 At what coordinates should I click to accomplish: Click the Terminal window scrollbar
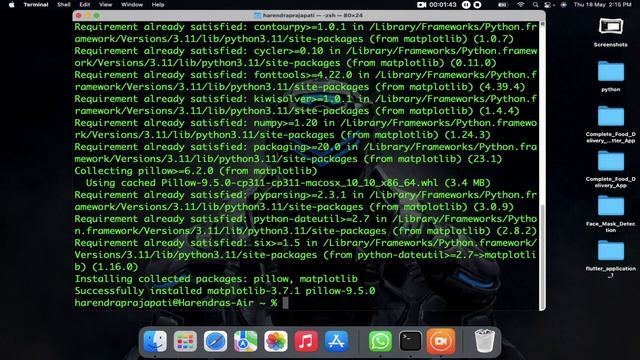542,256
